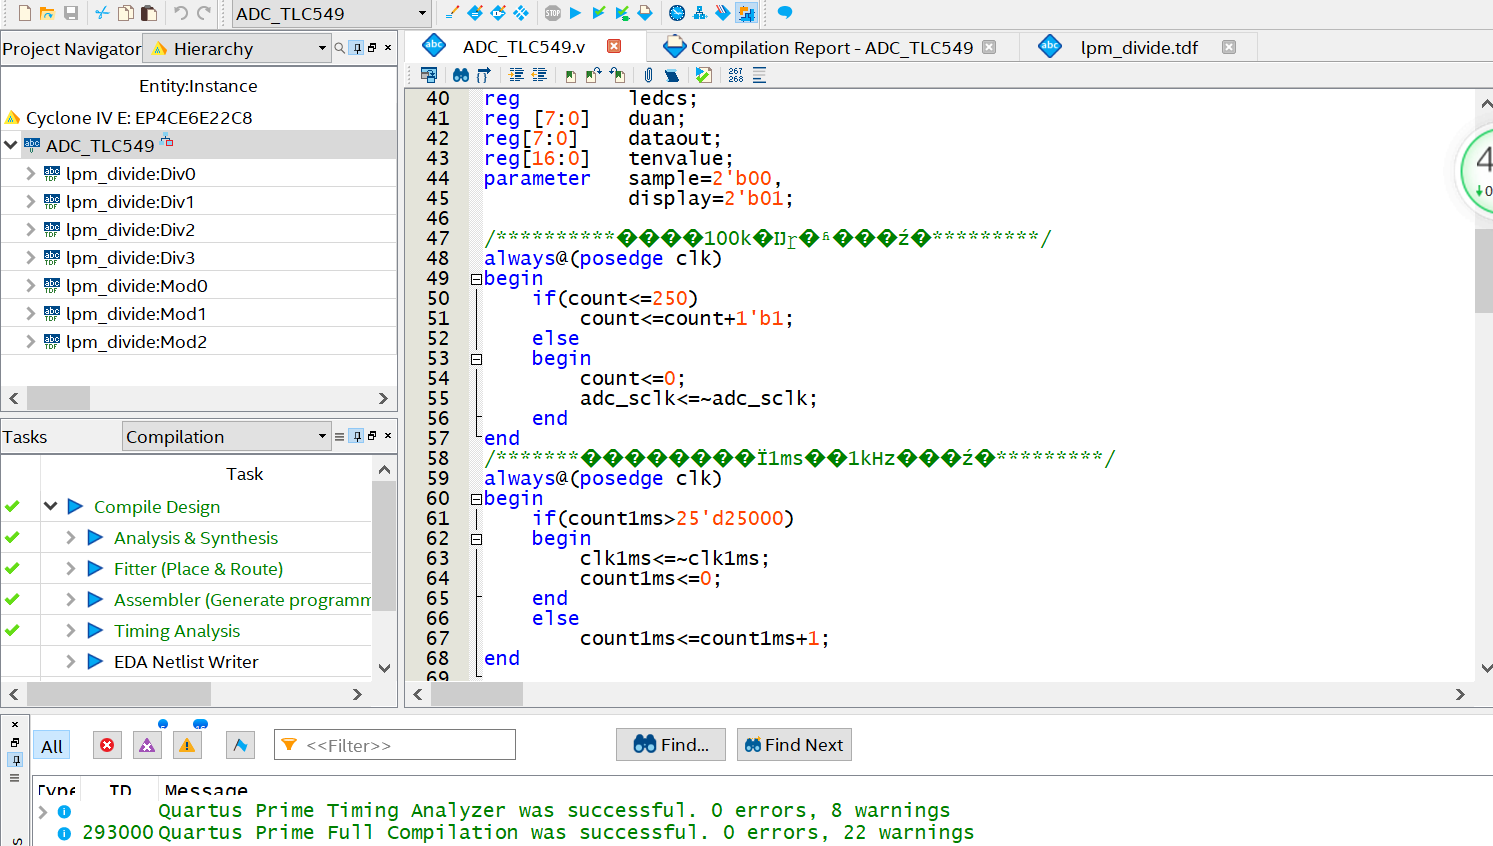Jump to next bookmark icon
Image resolution: width=1493 pixels, height=846 pixels.
(x=593, y=75)
